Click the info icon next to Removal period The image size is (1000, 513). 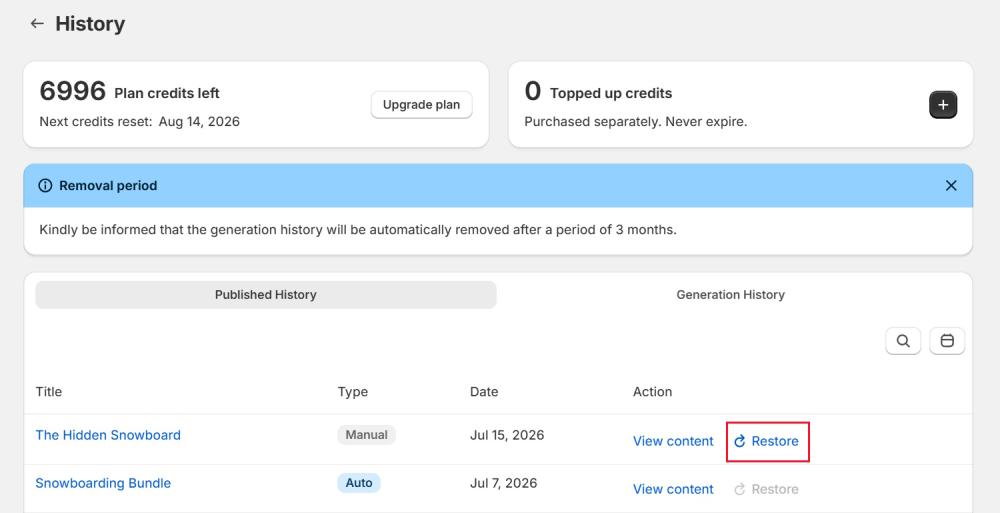tap(45, 186)
